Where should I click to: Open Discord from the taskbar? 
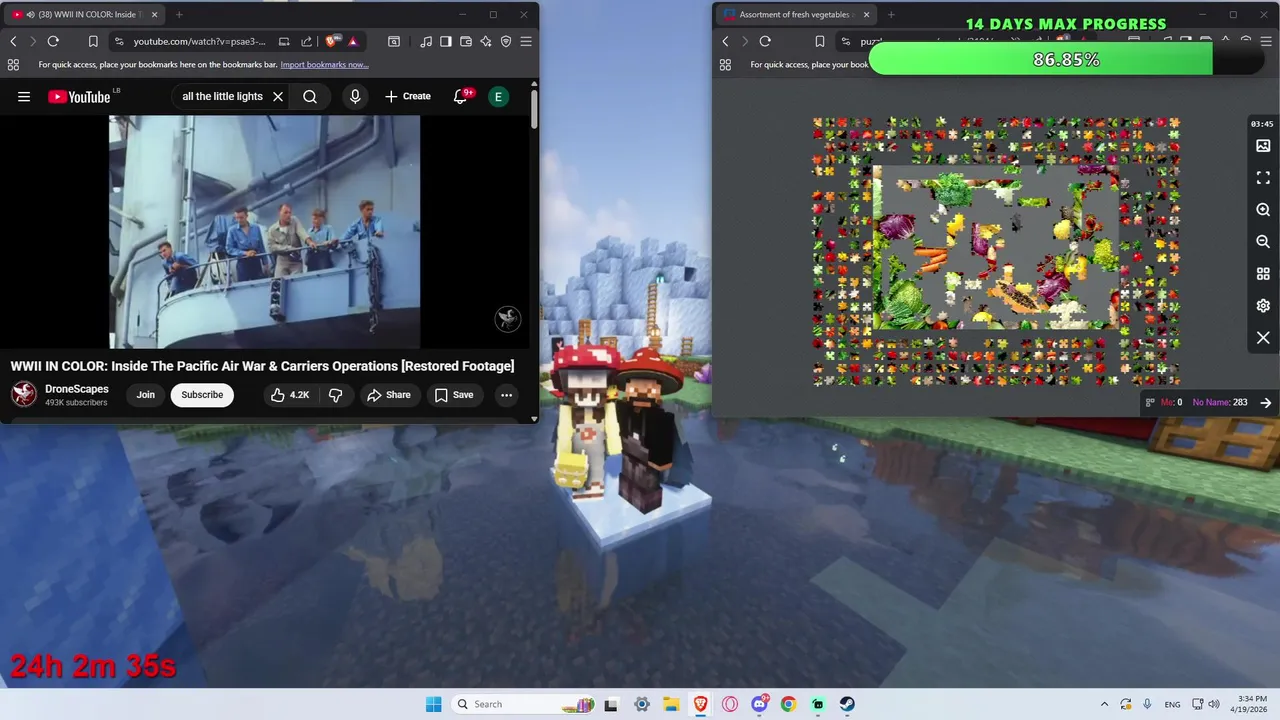click(x=759, y=704)
